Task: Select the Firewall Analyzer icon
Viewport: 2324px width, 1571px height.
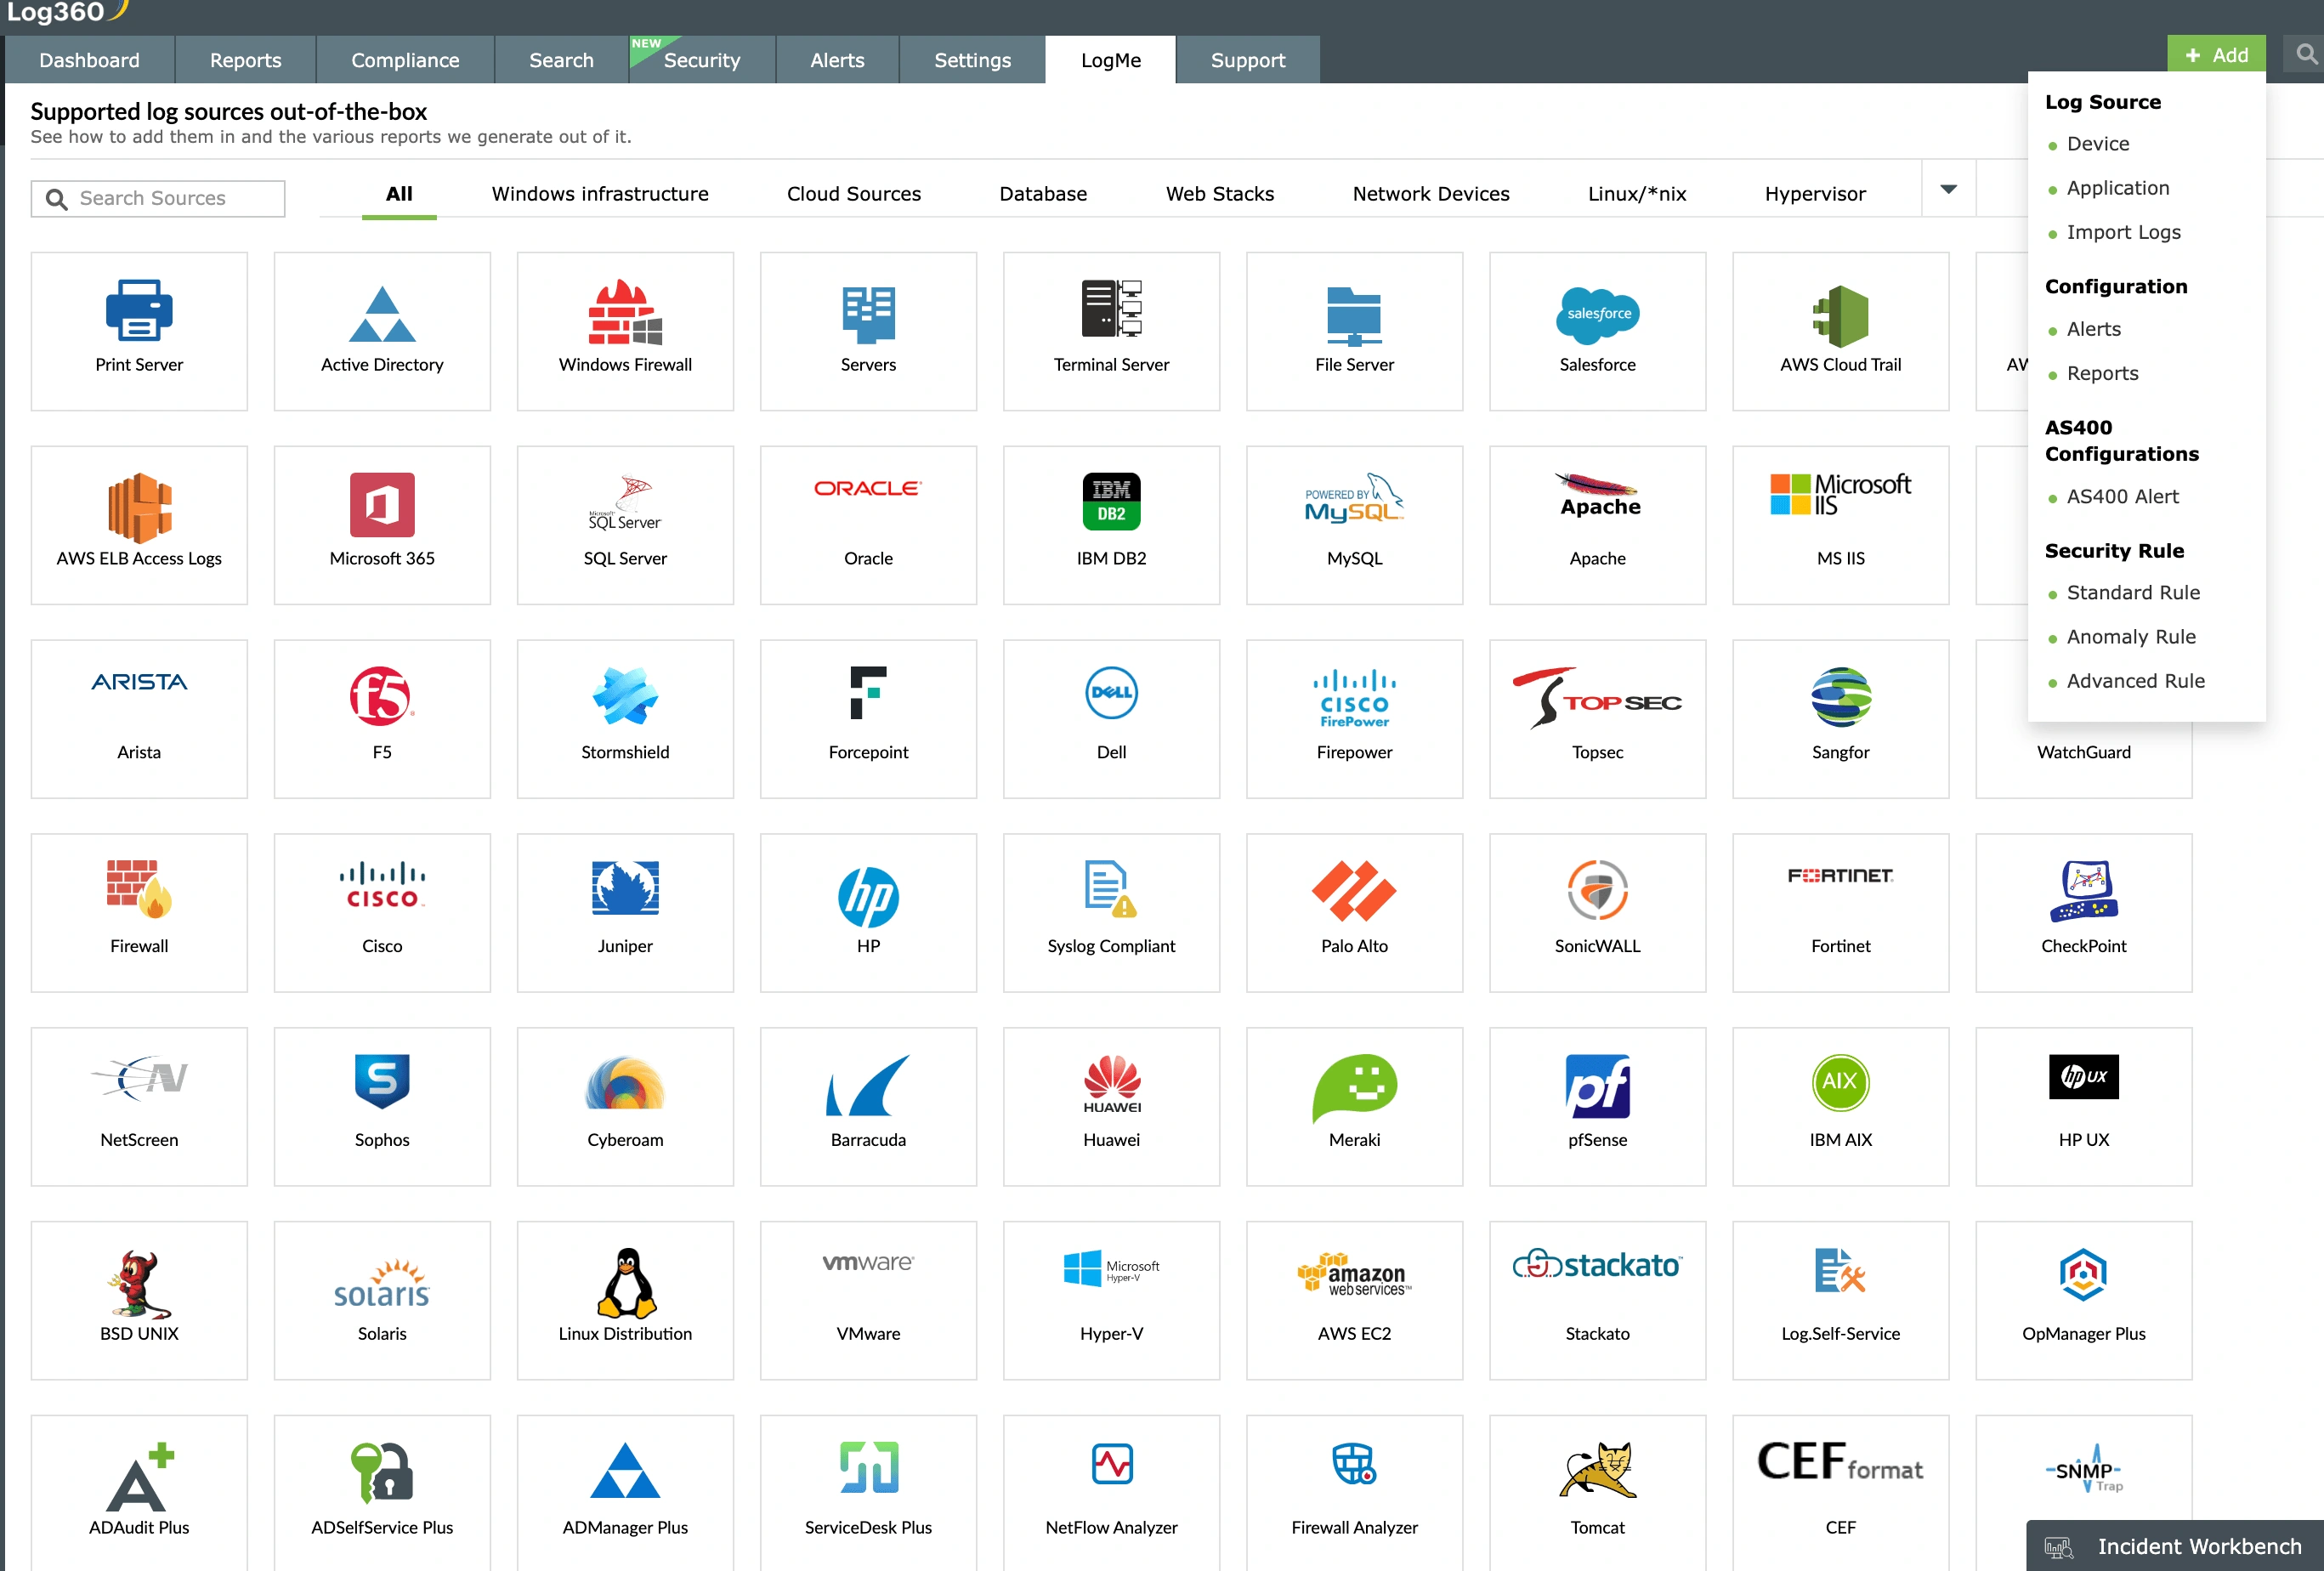Action: (x=1354, y=1464)
